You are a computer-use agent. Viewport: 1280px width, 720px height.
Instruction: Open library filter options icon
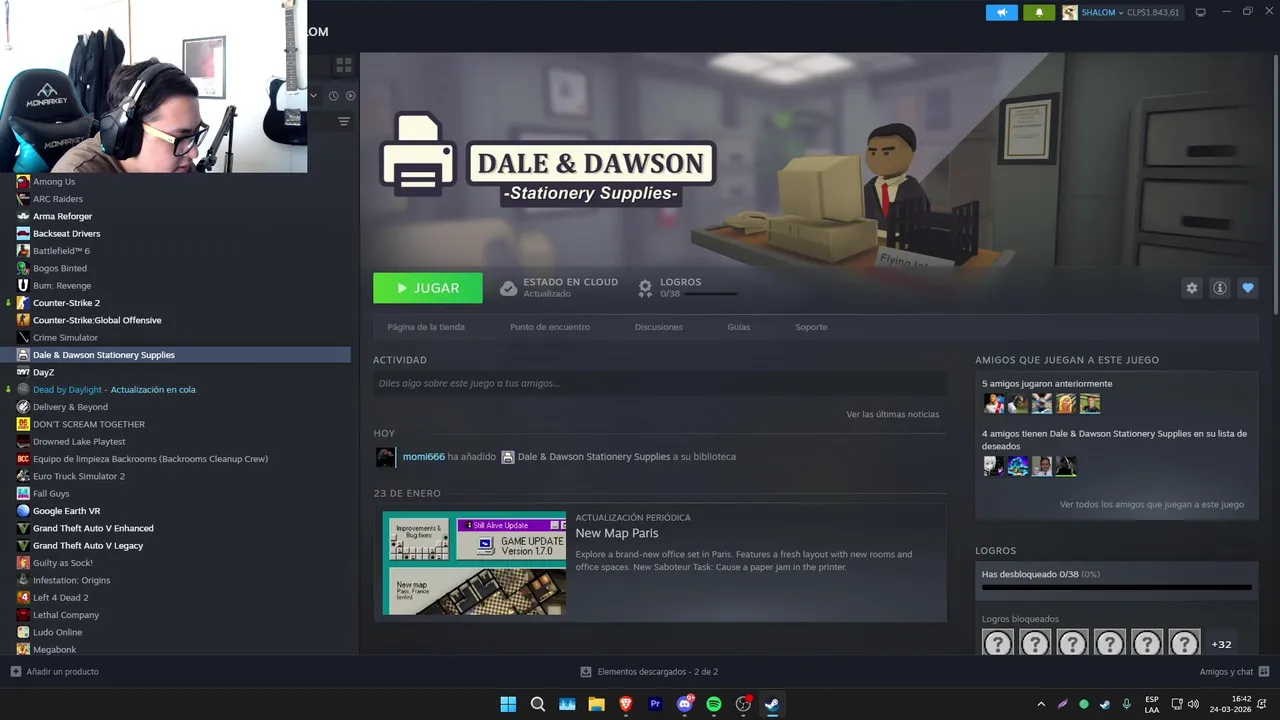coord(343,121)
